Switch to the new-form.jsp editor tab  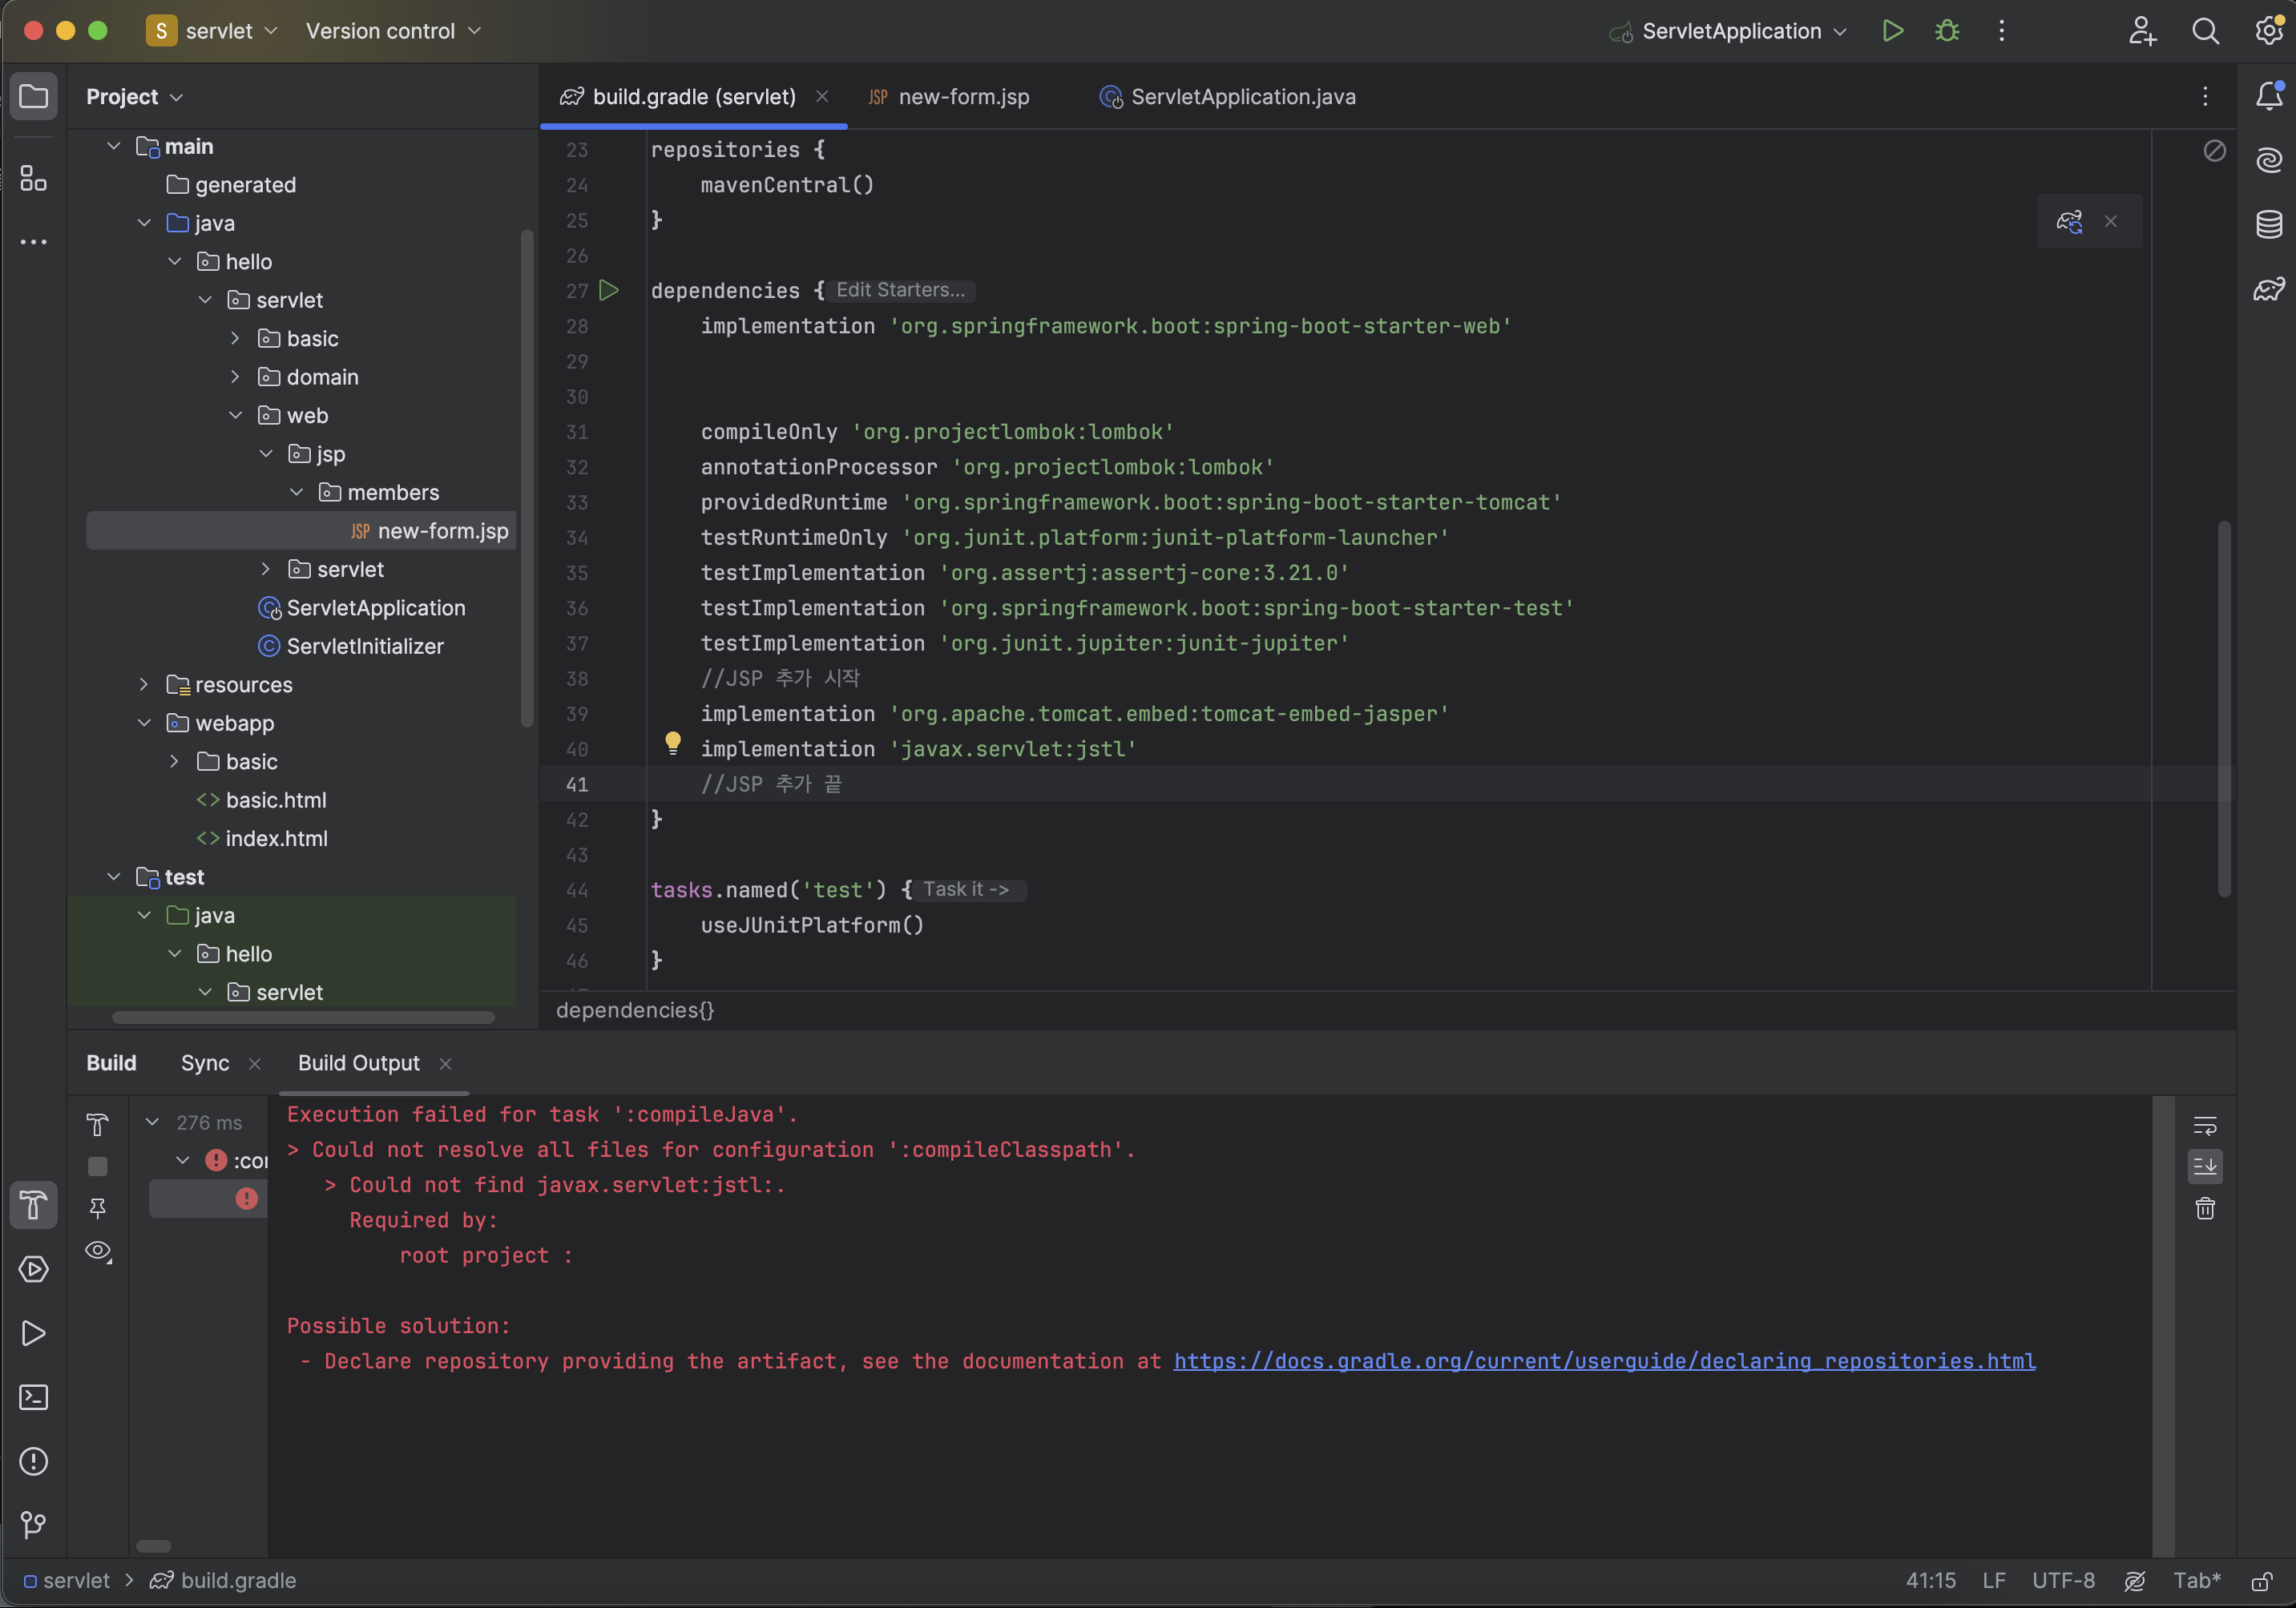click(949, 97)
